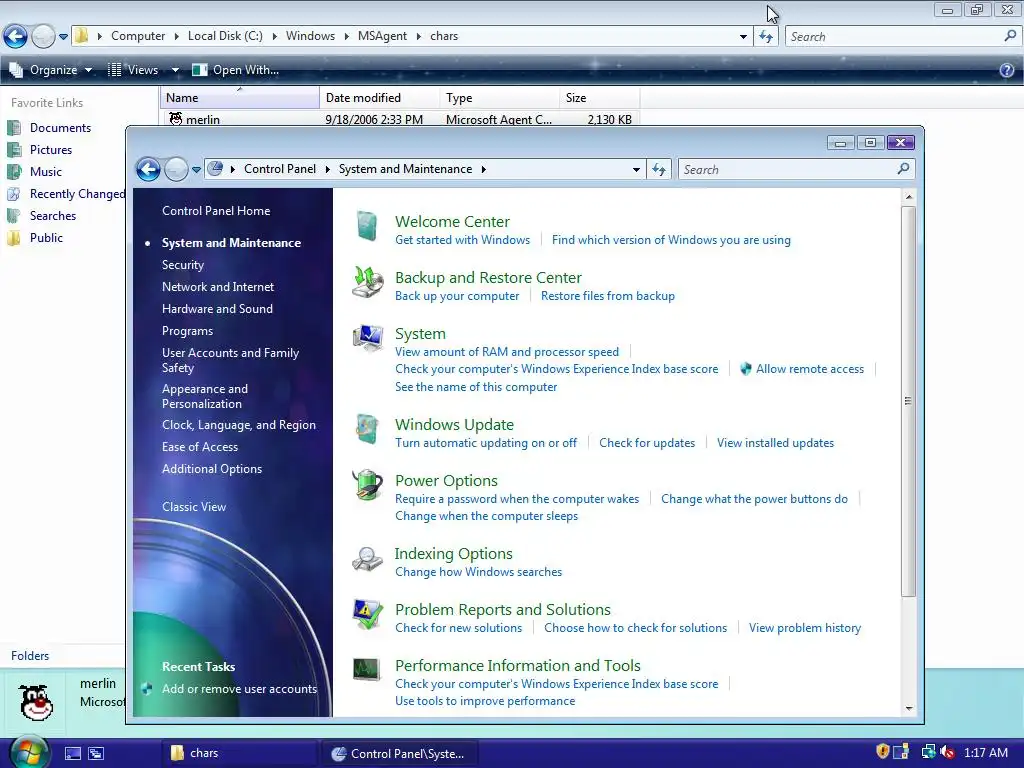Viewport: 1024px width, 768px height.
Task: Open Explorer recent pages dropdown arrow
Action: coord(63,37)
